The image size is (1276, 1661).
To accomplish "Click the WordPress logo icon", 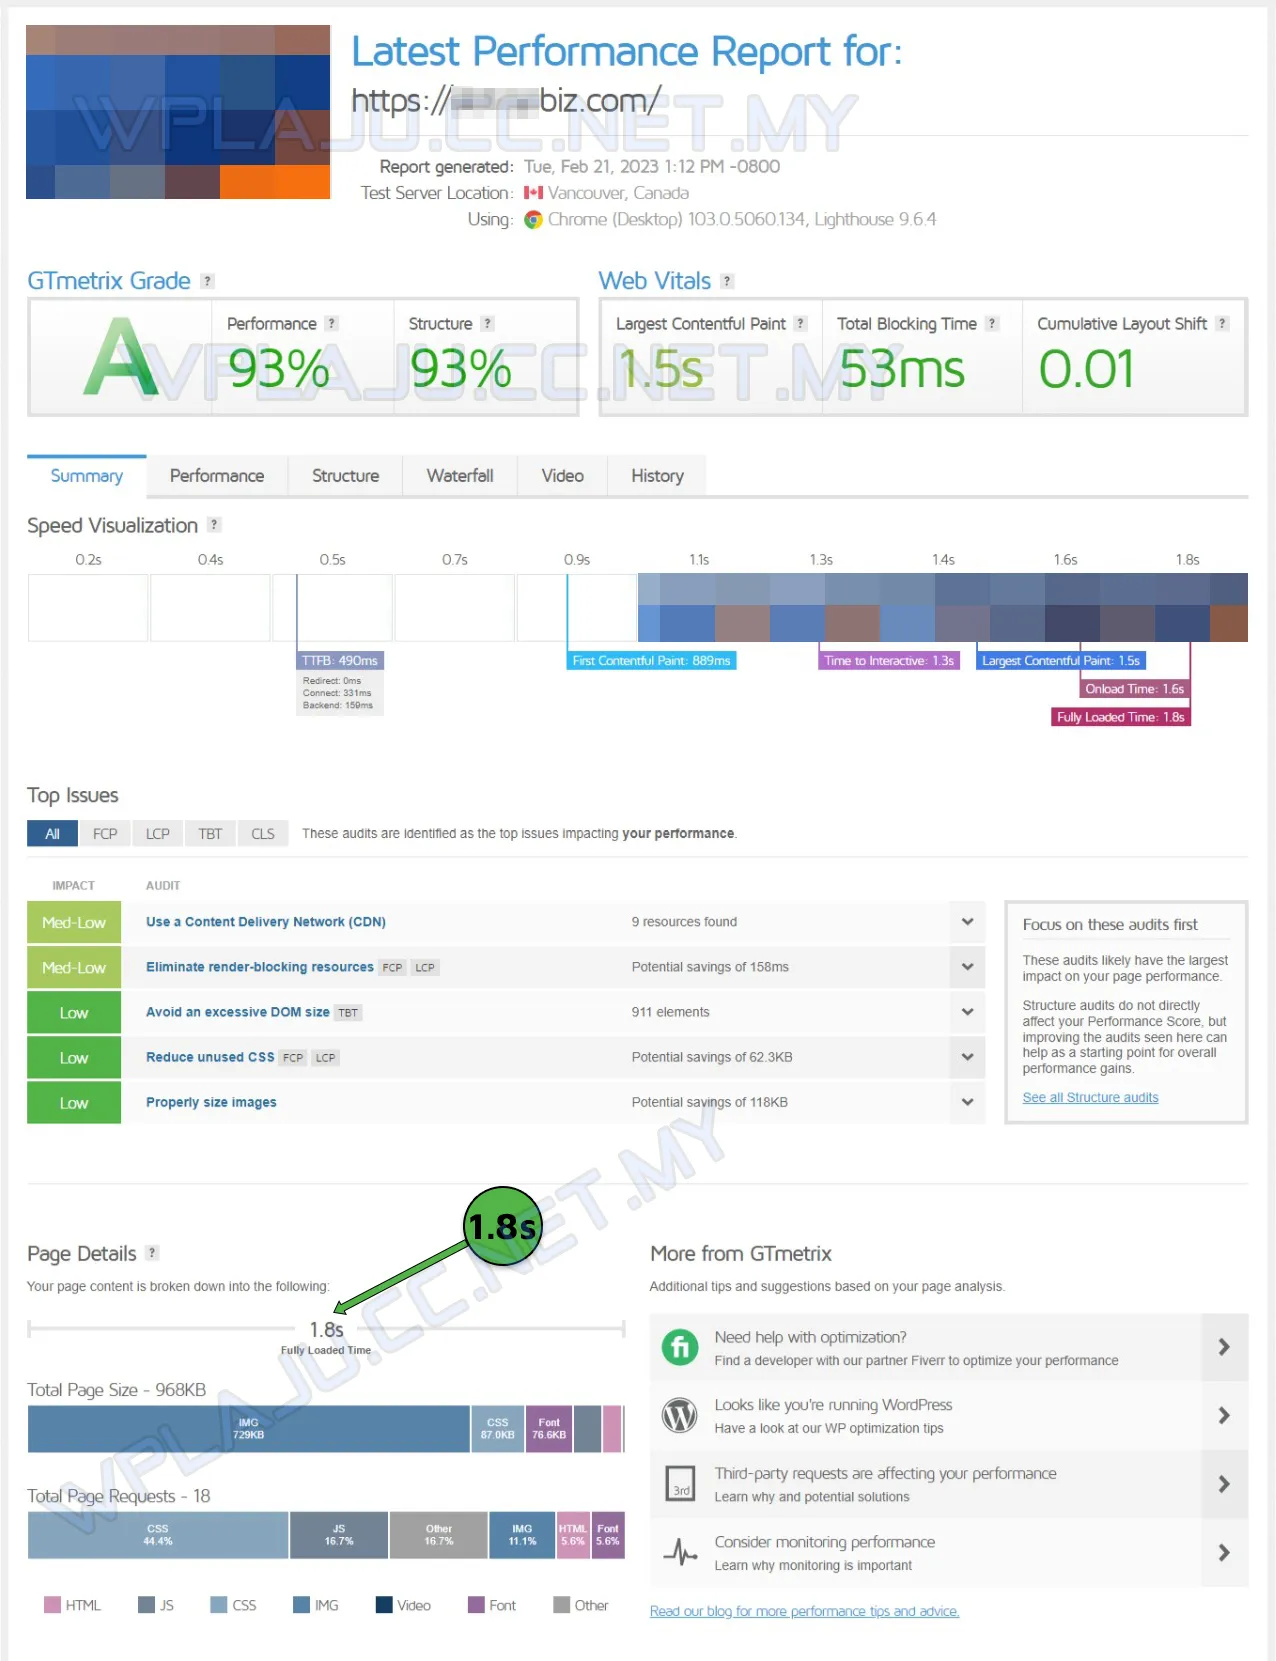I will coord(680,1415).
